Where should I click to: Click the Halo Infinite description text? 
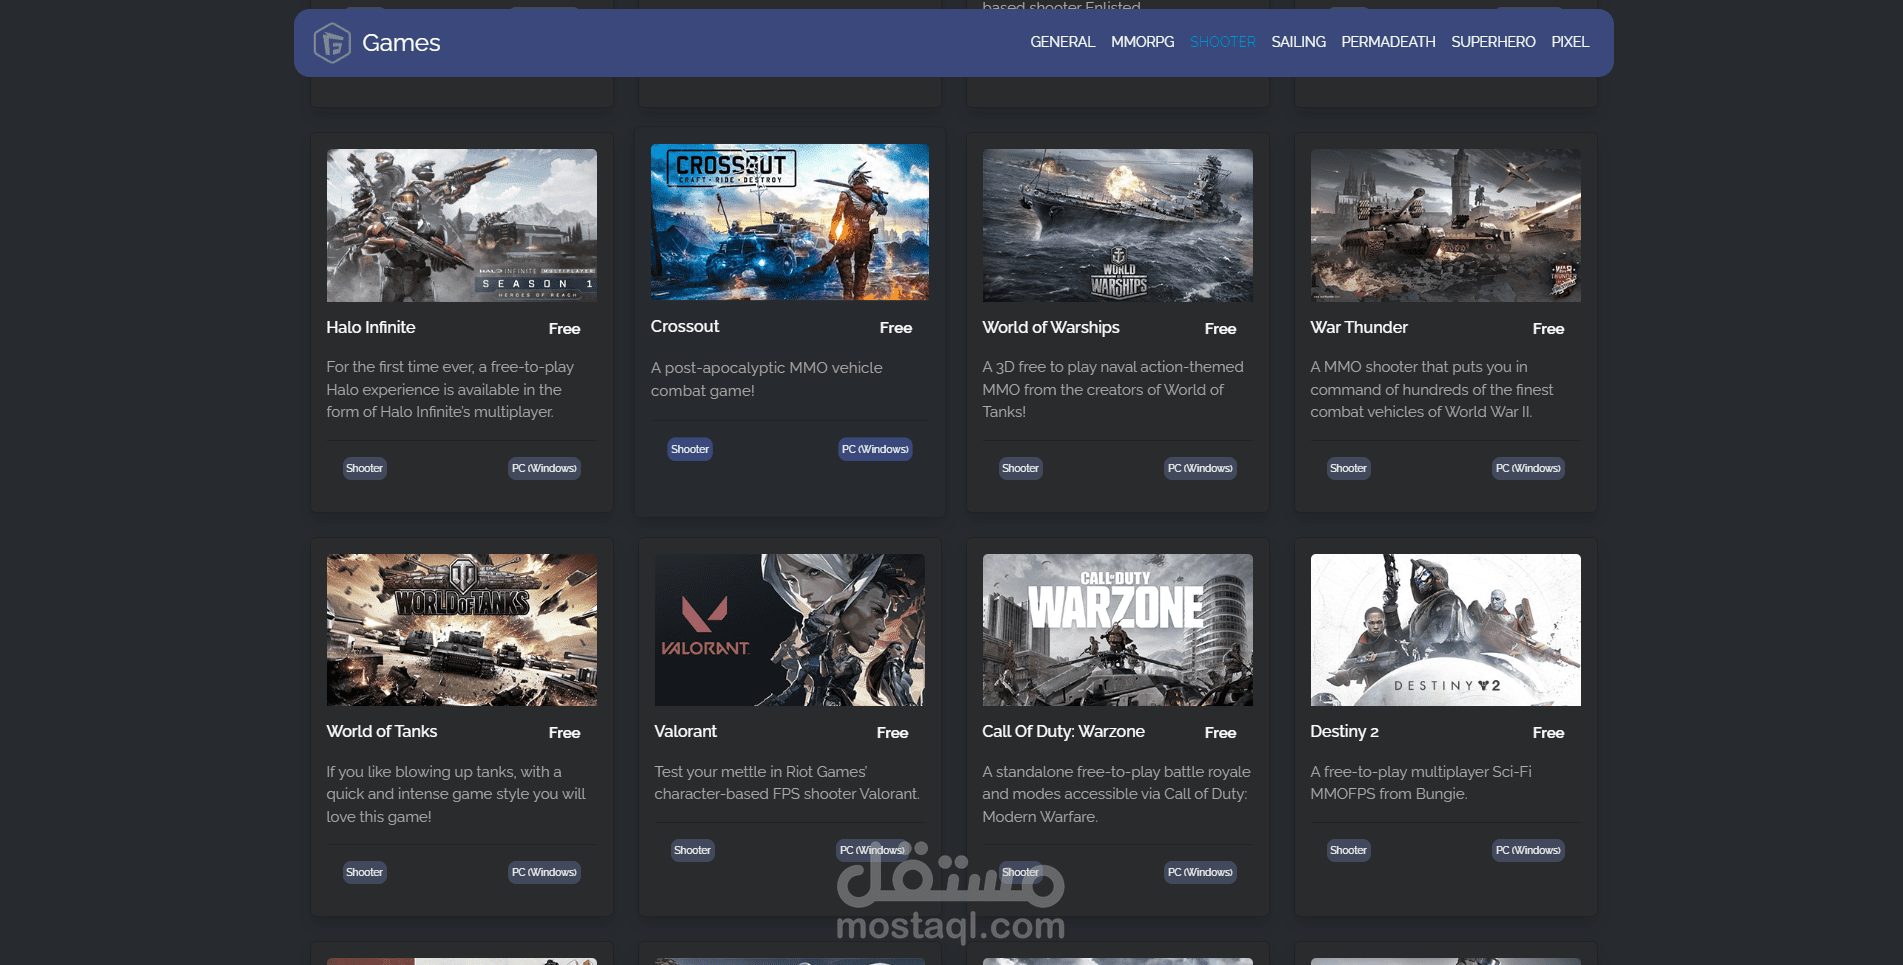451,389
